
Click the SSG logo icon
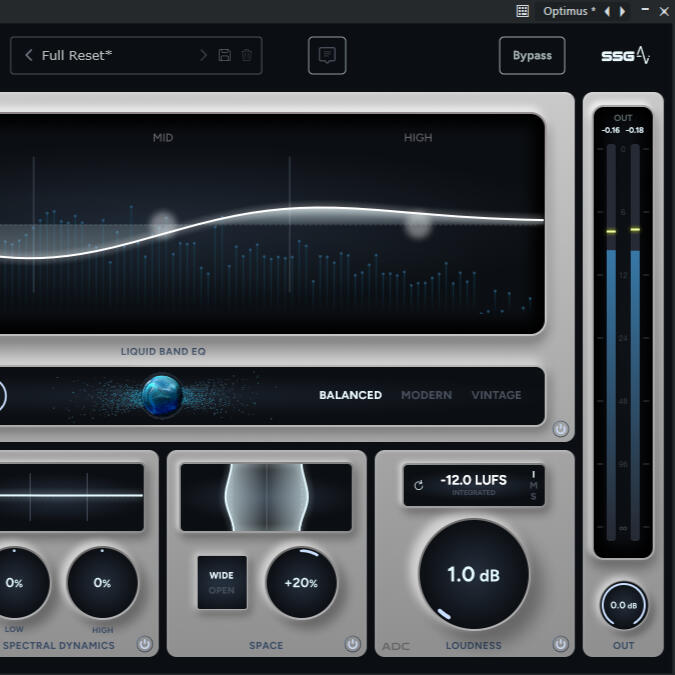pyautogui.click(x=625, y=56)
